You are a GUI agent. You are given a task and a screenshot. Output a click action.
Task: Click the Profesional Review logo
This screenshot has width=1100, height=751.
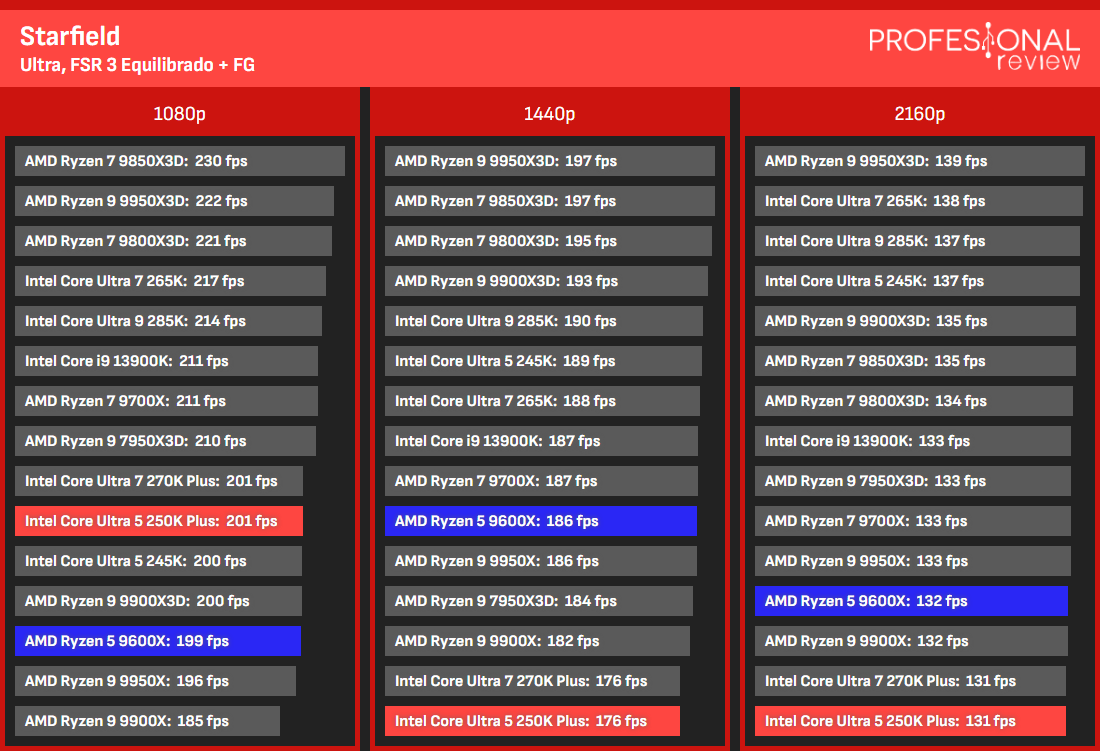[x=974, y=47]
